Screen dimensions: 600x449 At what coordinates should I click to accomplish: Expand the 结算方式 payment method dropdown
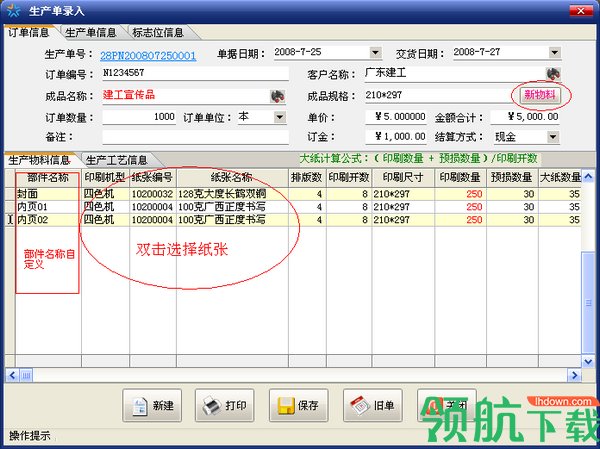(553, 137)
